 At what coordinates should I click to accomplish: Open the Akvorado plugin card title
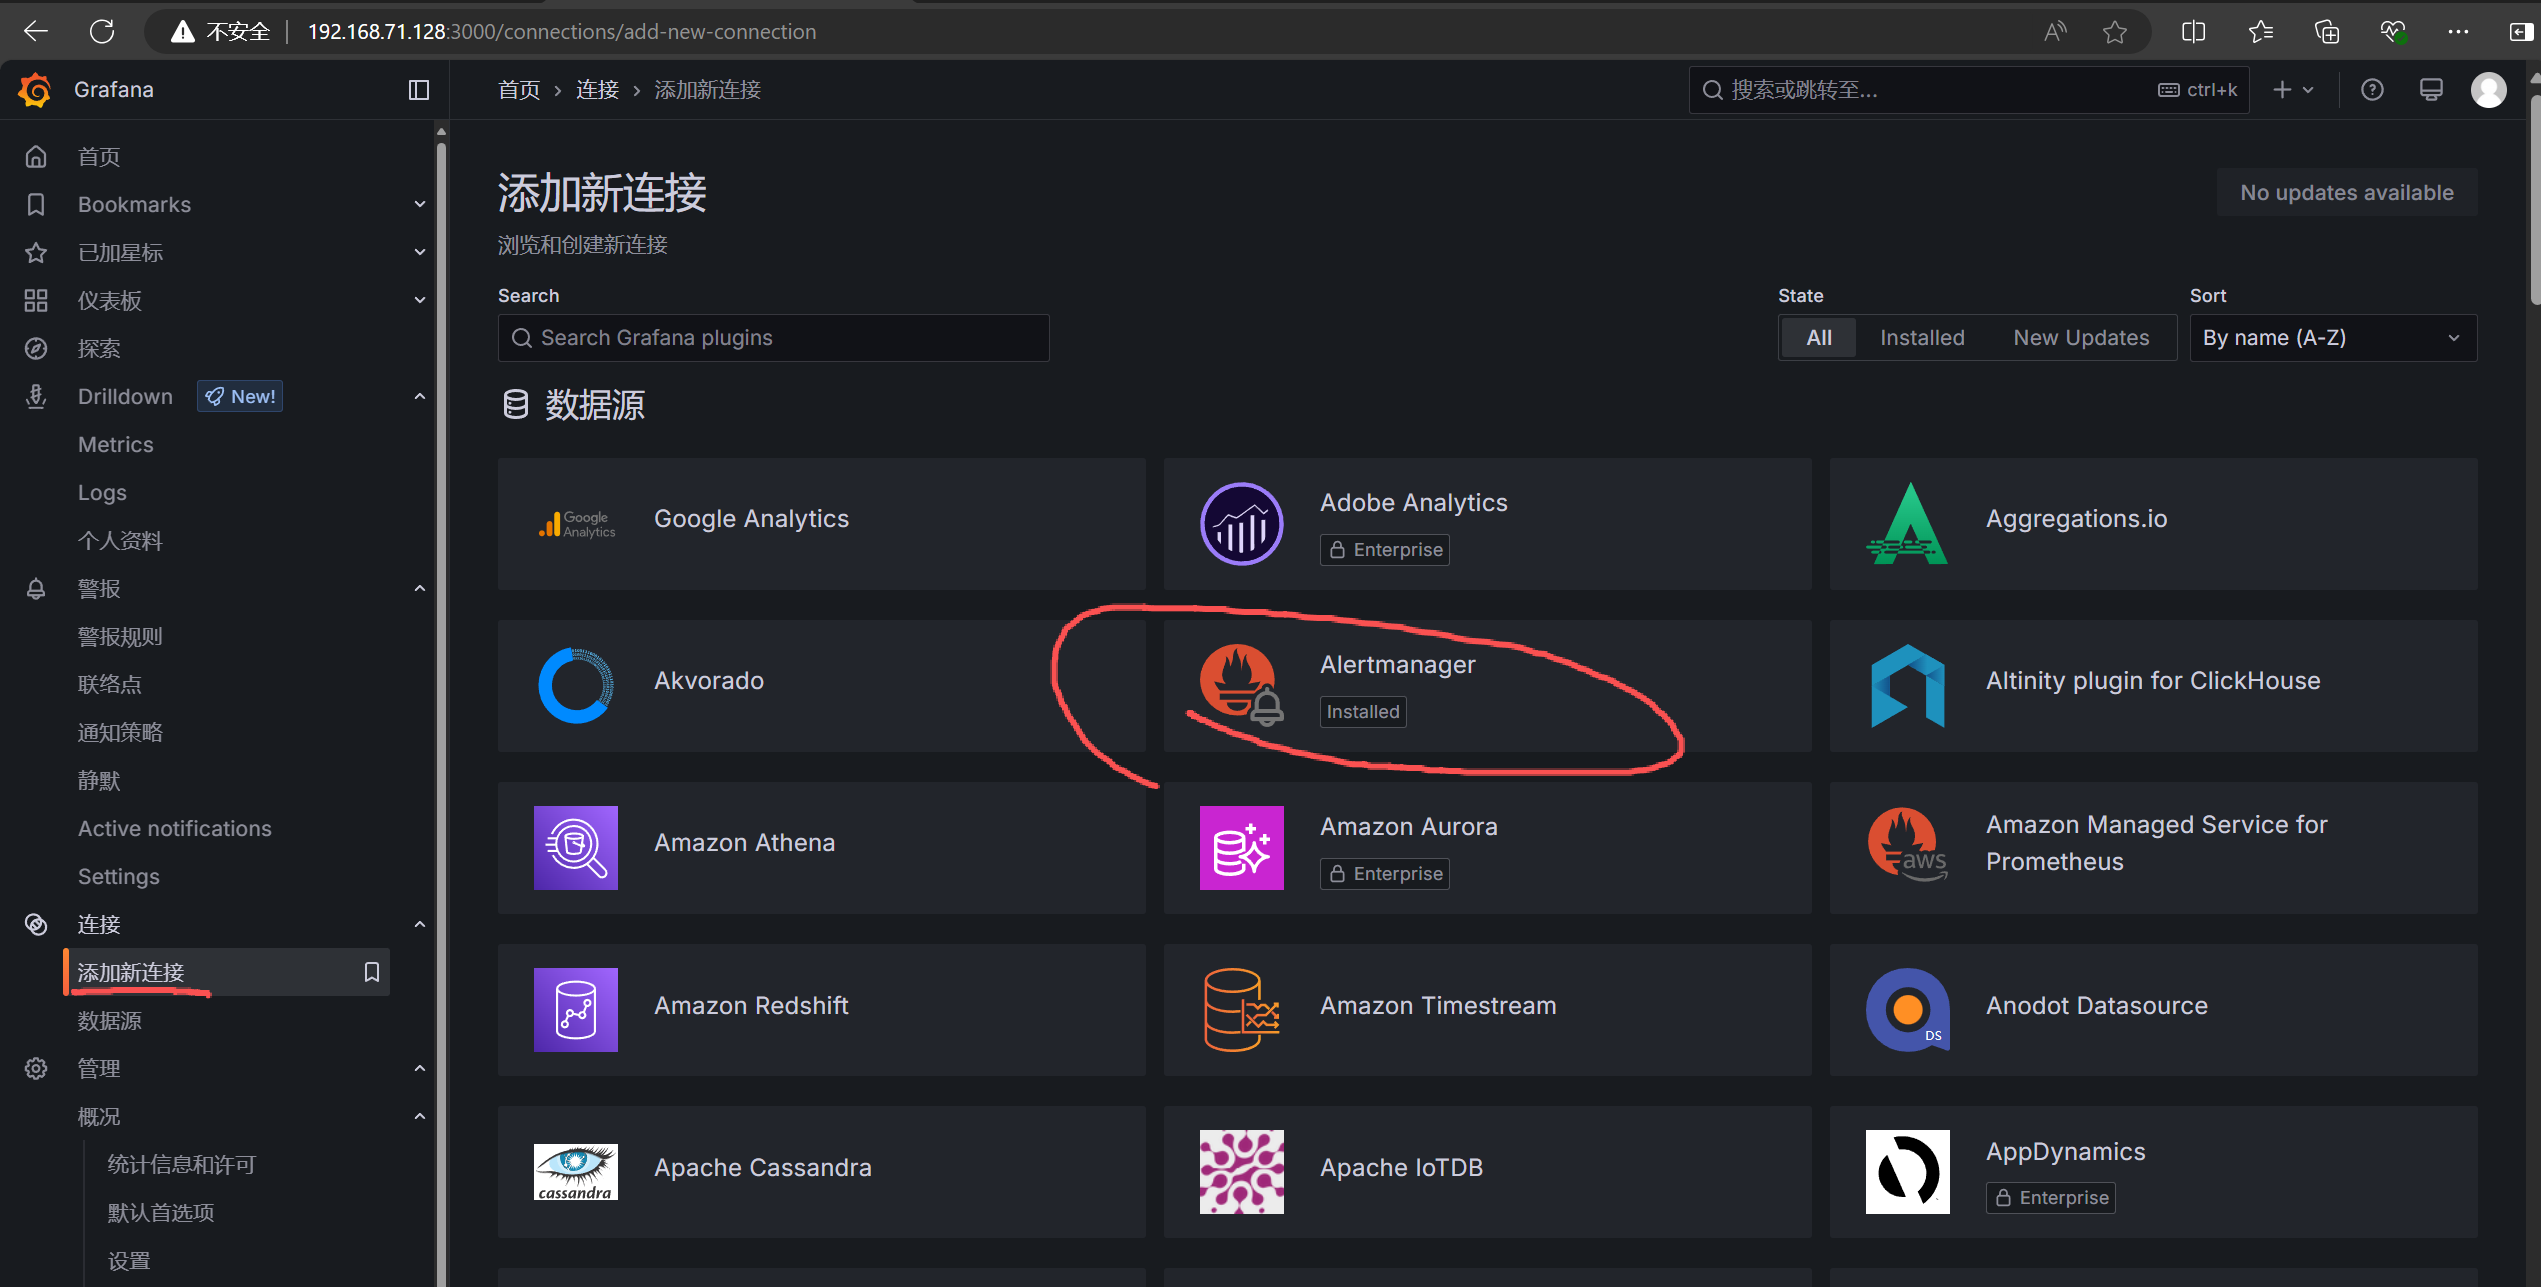[709, 680]
